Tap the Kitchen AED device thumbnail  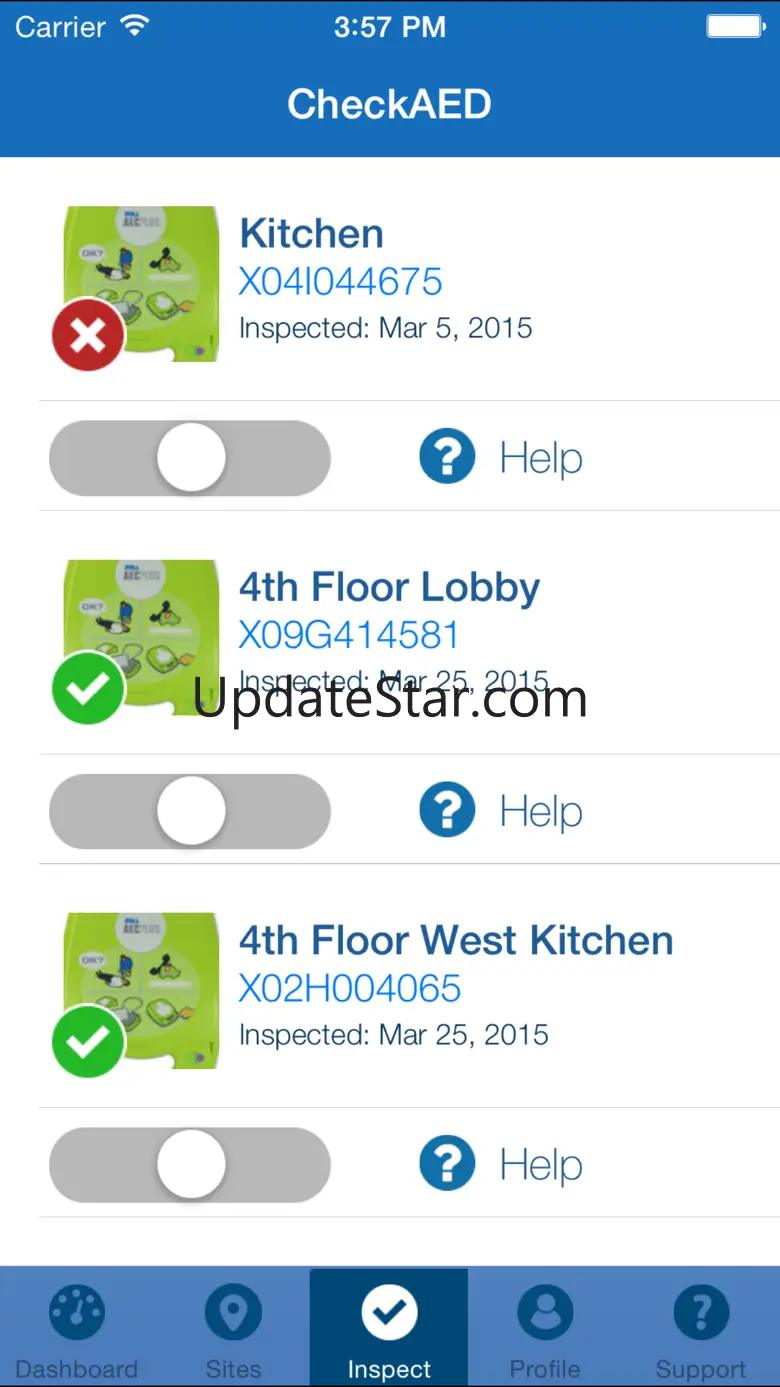click(x=141, y=284)
